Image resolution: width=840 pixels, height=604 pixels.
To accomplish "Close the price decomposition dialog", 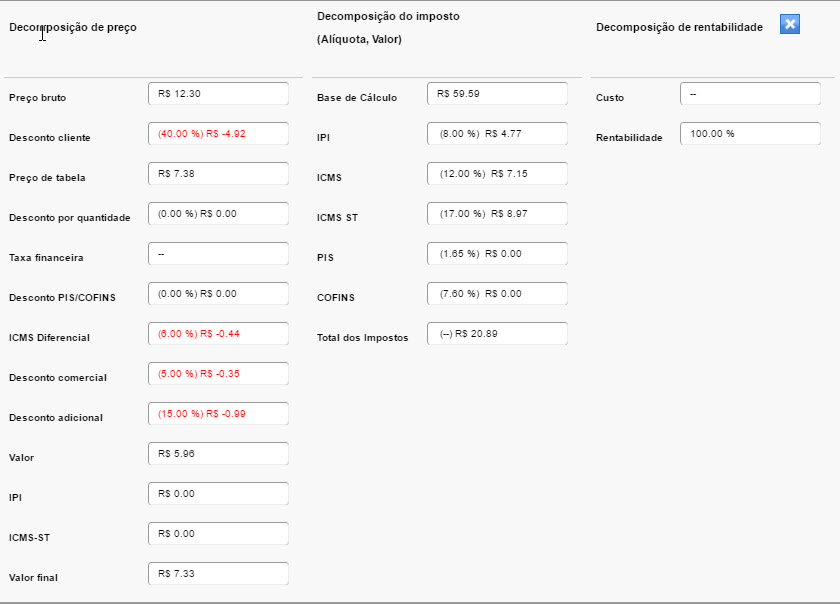I will point(790,24).
